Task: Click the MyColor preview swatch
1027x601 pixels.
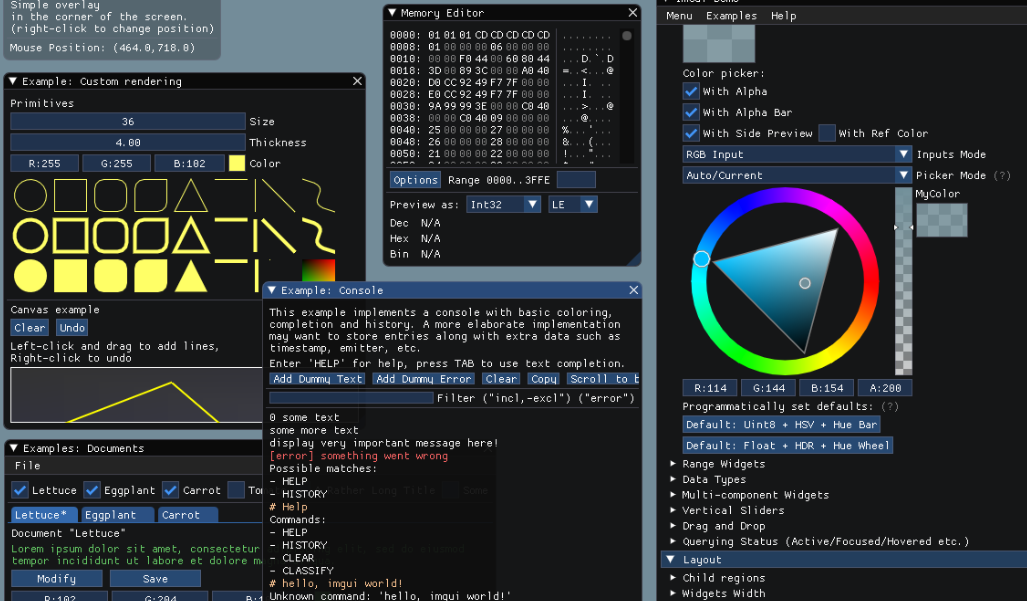Action: tap(942, 220)
